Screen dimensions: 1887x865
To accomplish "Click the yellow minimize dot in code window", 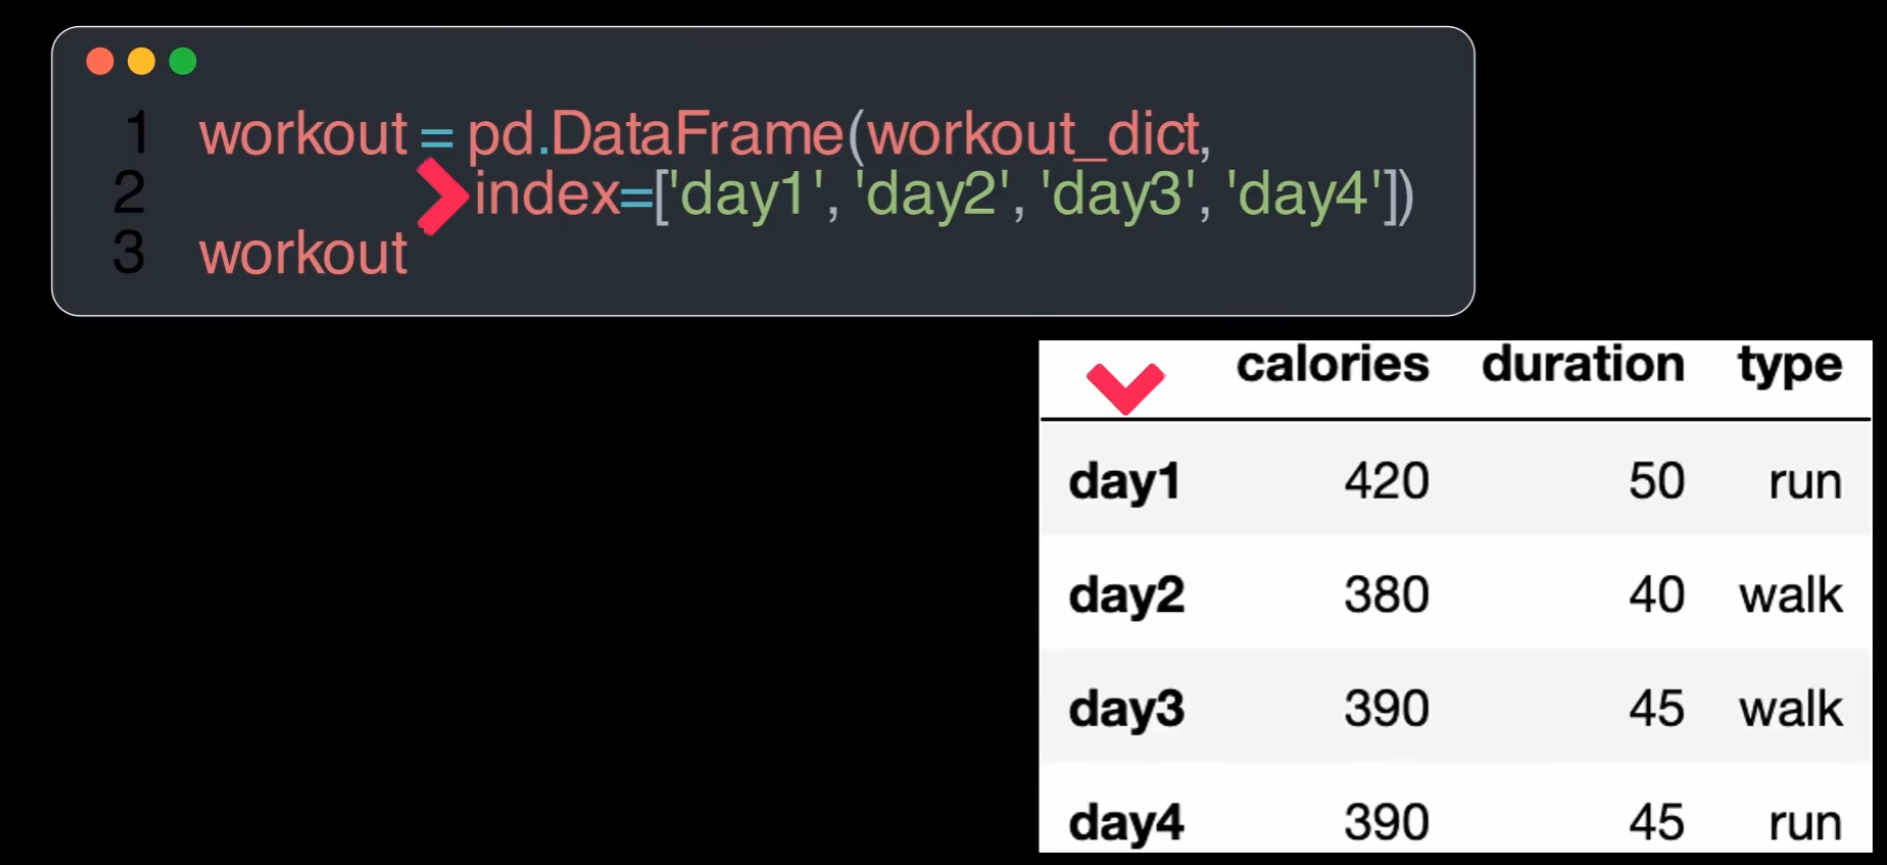I will pos(141,62).
